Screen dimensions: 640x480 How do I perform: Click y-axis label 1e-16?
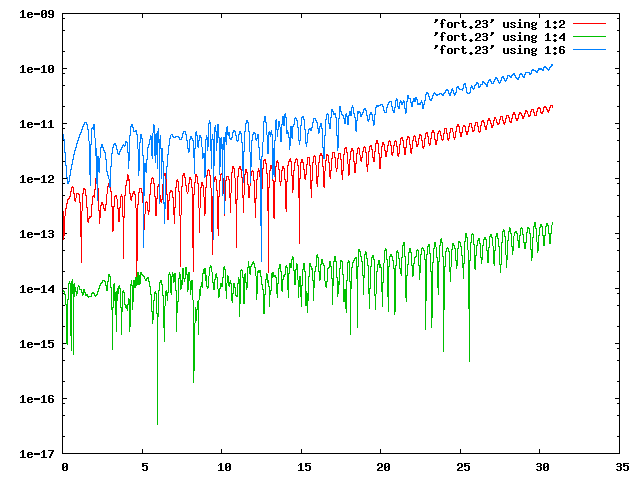point(37,399)
